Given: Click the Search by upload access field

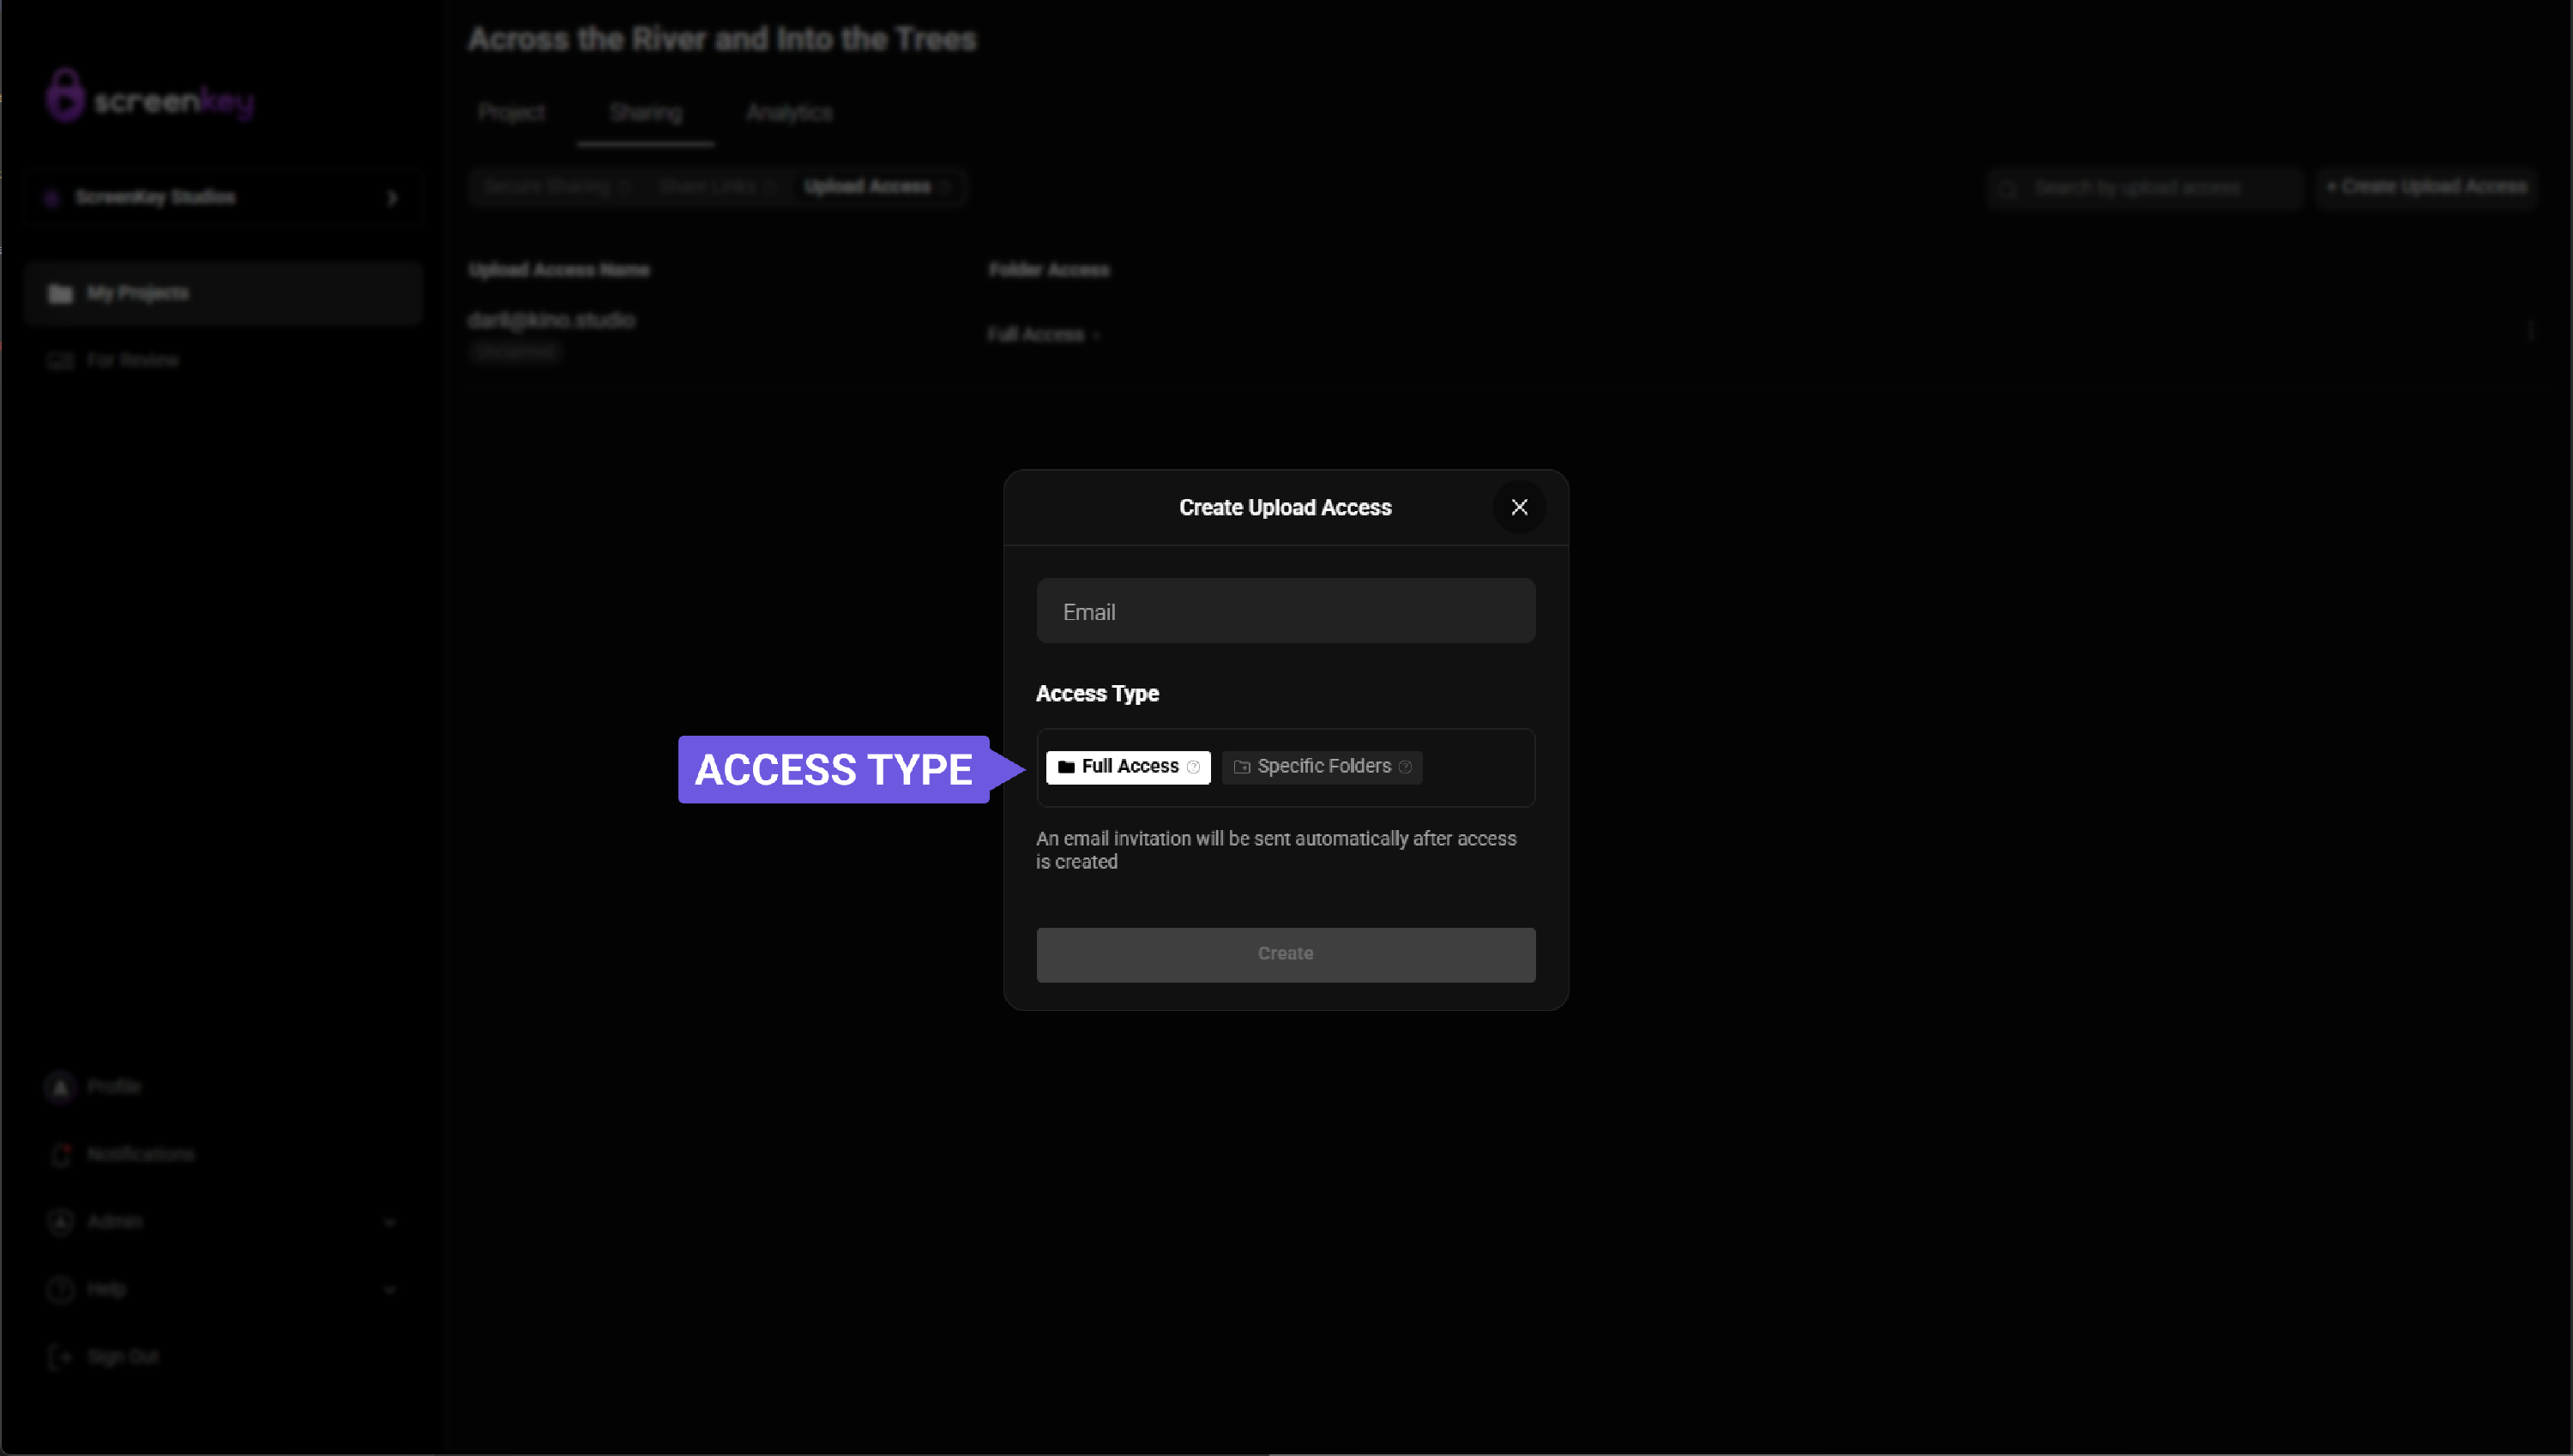Looking at the screenshot, I should (x=2146, y=187).
